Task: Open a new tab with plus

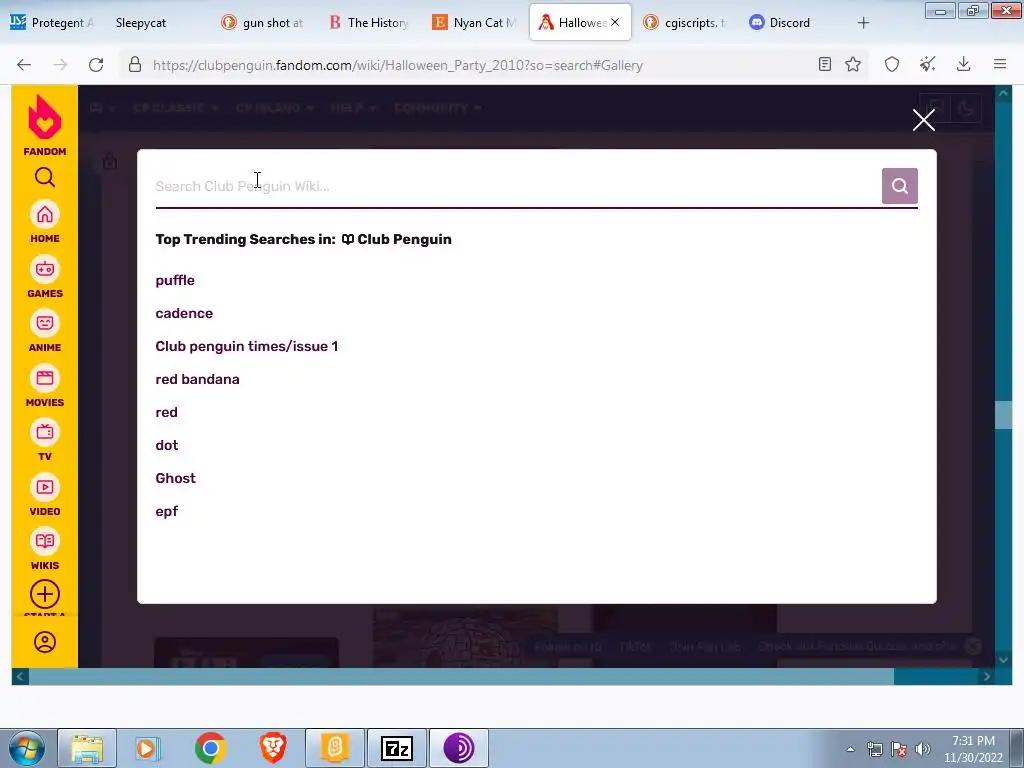Action: 863,23
